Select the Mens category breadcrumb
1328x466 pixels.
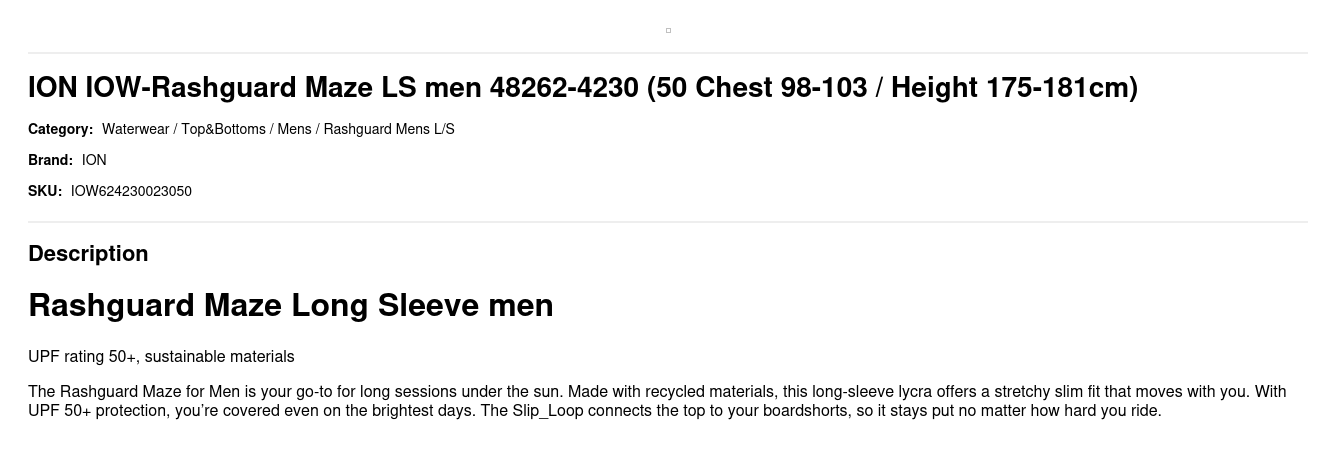294,129
